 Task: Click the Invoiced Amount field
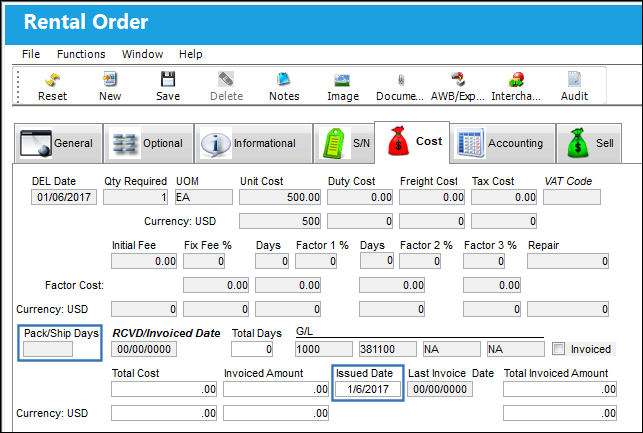pos(276,389)
